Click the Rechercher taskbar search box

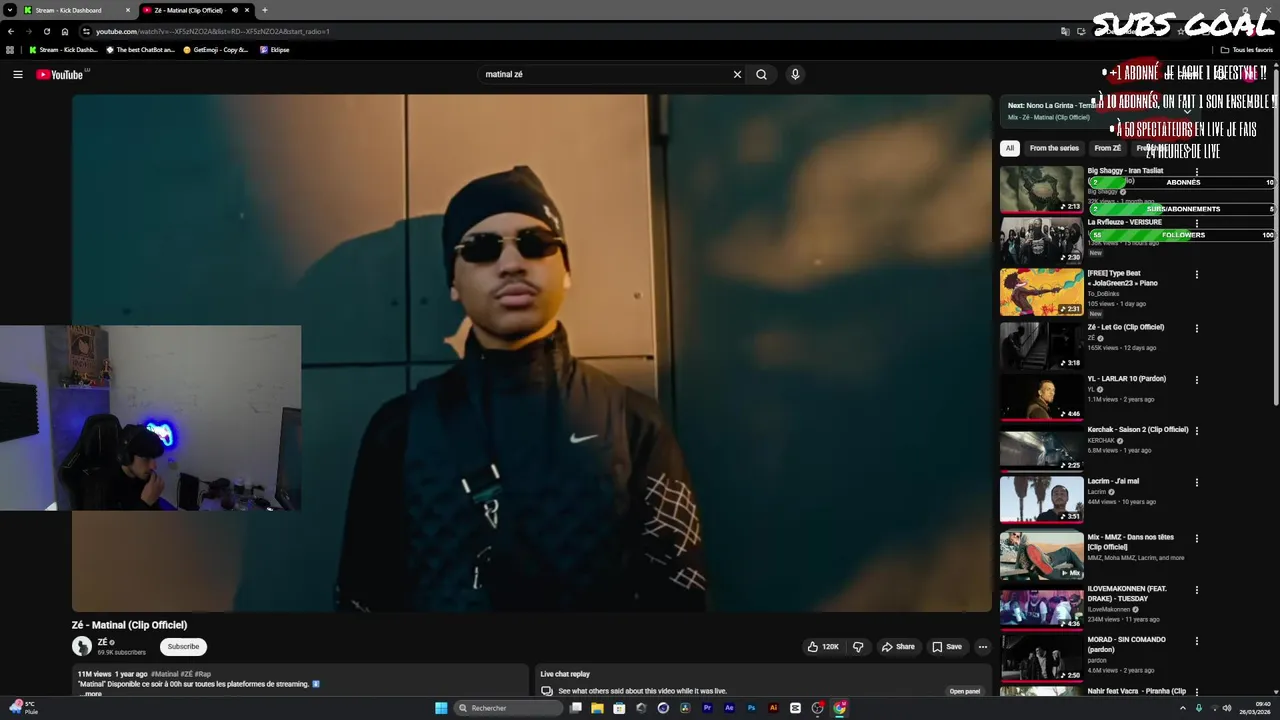pyautogui.click(x=509, y=708)
